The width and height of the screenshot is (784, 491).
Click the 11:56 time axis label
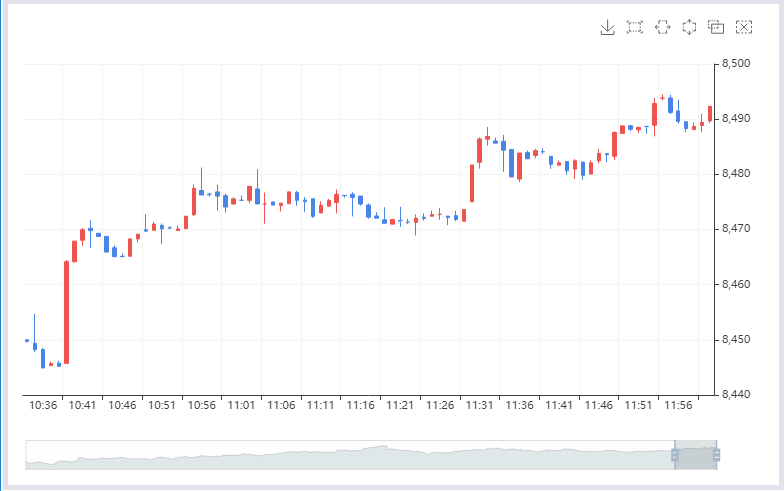(678, 406)
